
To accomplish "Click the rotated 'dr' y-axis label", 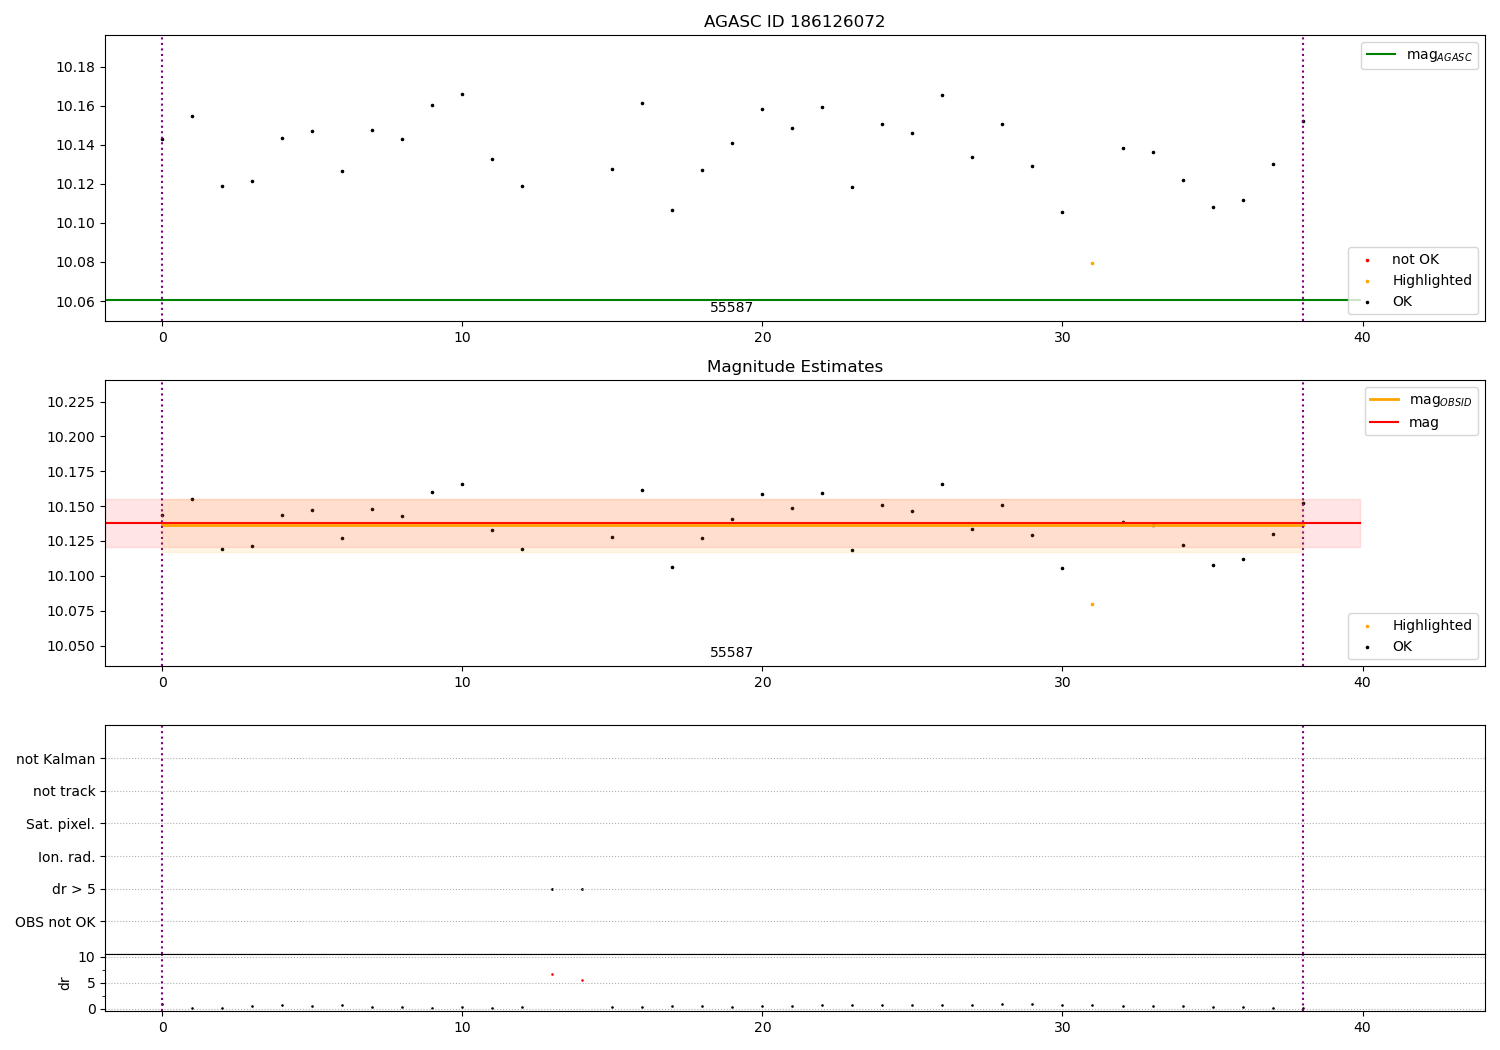I will click(x=65, y=983).
